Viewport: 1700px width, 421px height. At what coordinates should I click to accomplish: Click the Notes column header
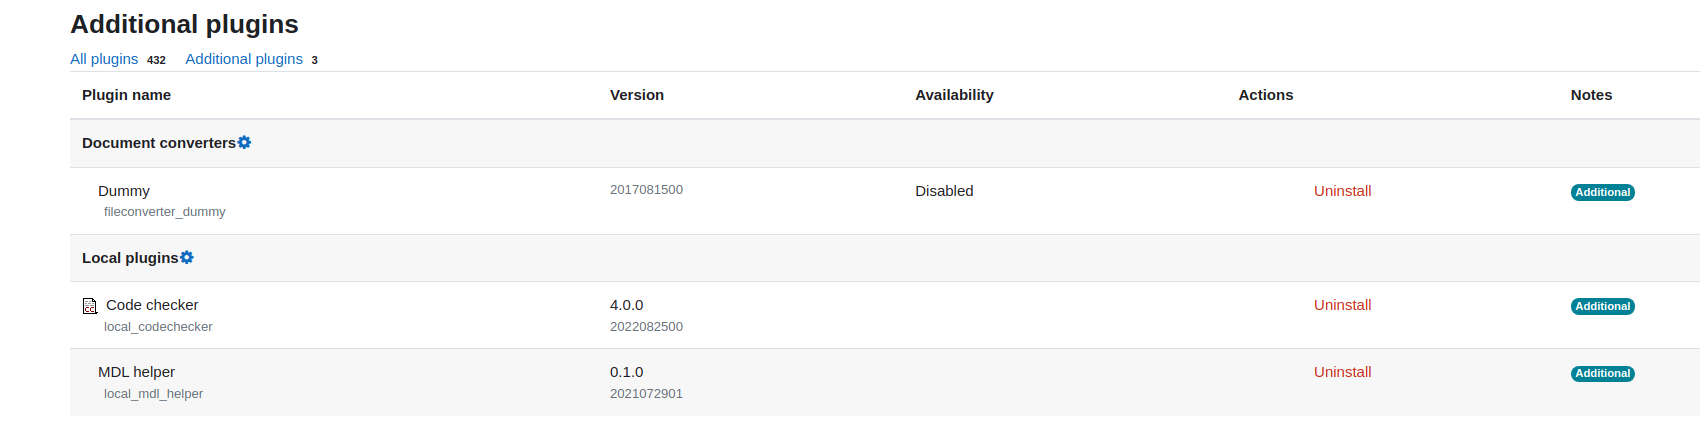[1591, 95]
